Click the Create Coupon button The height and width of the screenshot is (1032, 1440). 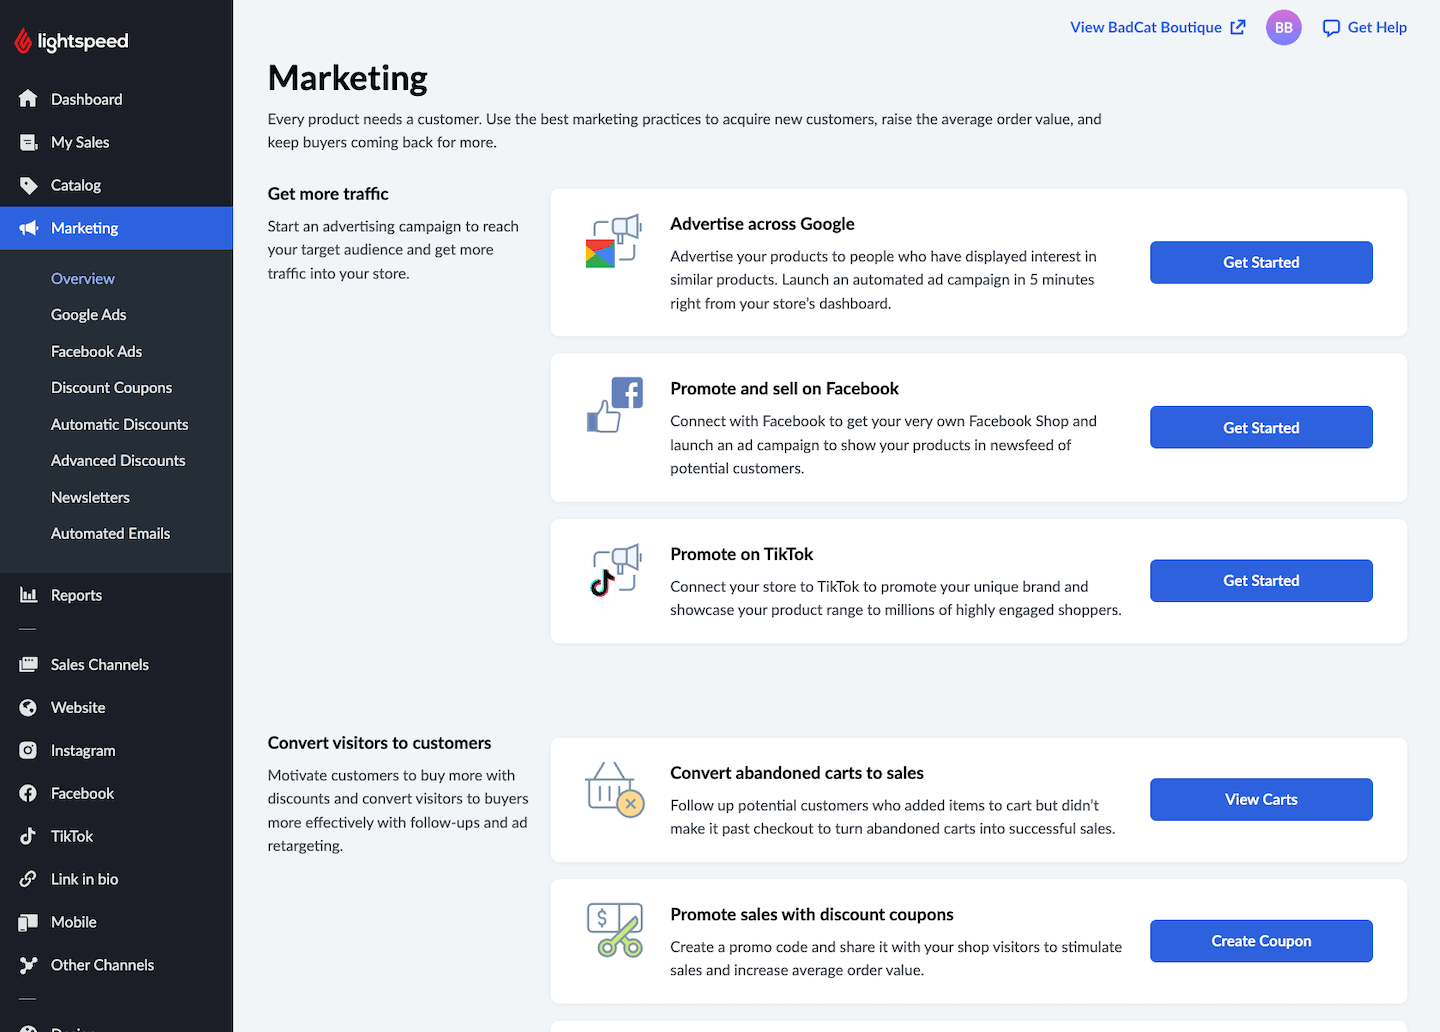point(1260,941)
